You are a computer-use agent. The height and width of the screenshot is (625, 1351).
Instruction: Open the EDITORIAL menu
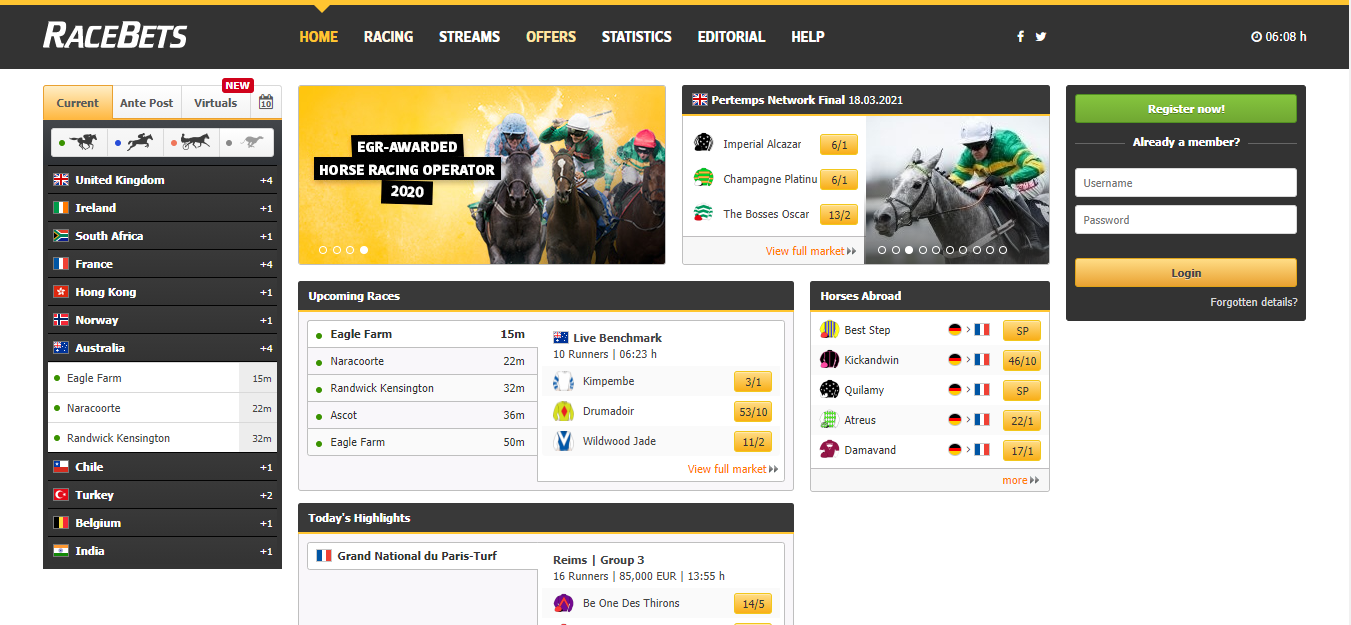[731, 37]
